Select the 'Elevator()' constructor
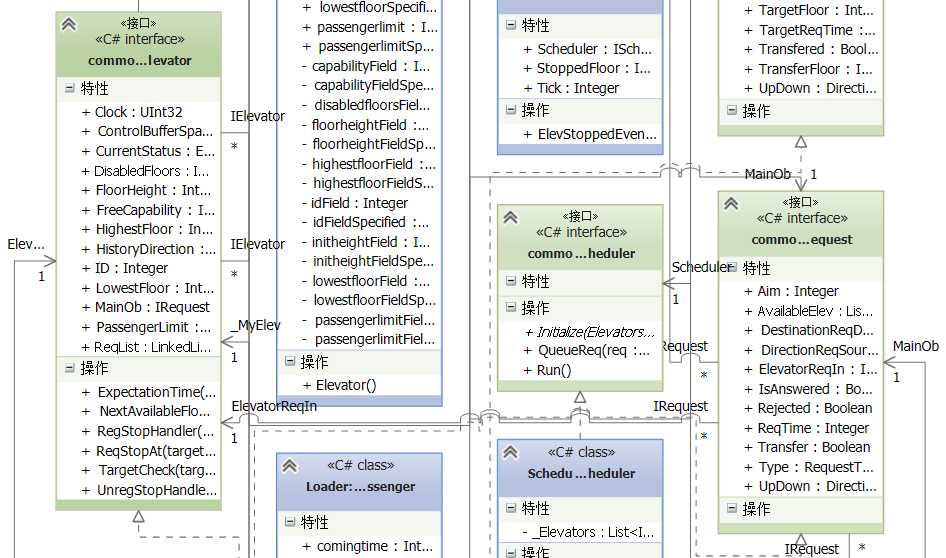This screenshot has height=558, width=946. coord(339,385)
